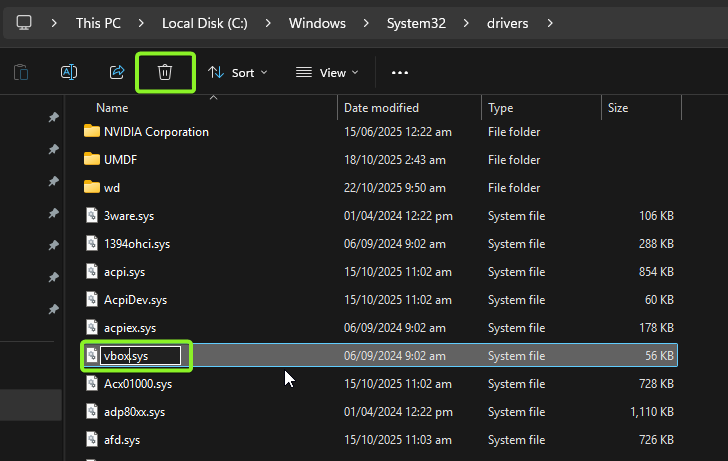Select the NVIDIA Corporation folder icon
Viewport: 728px width, 461px height.
[92, 131]
